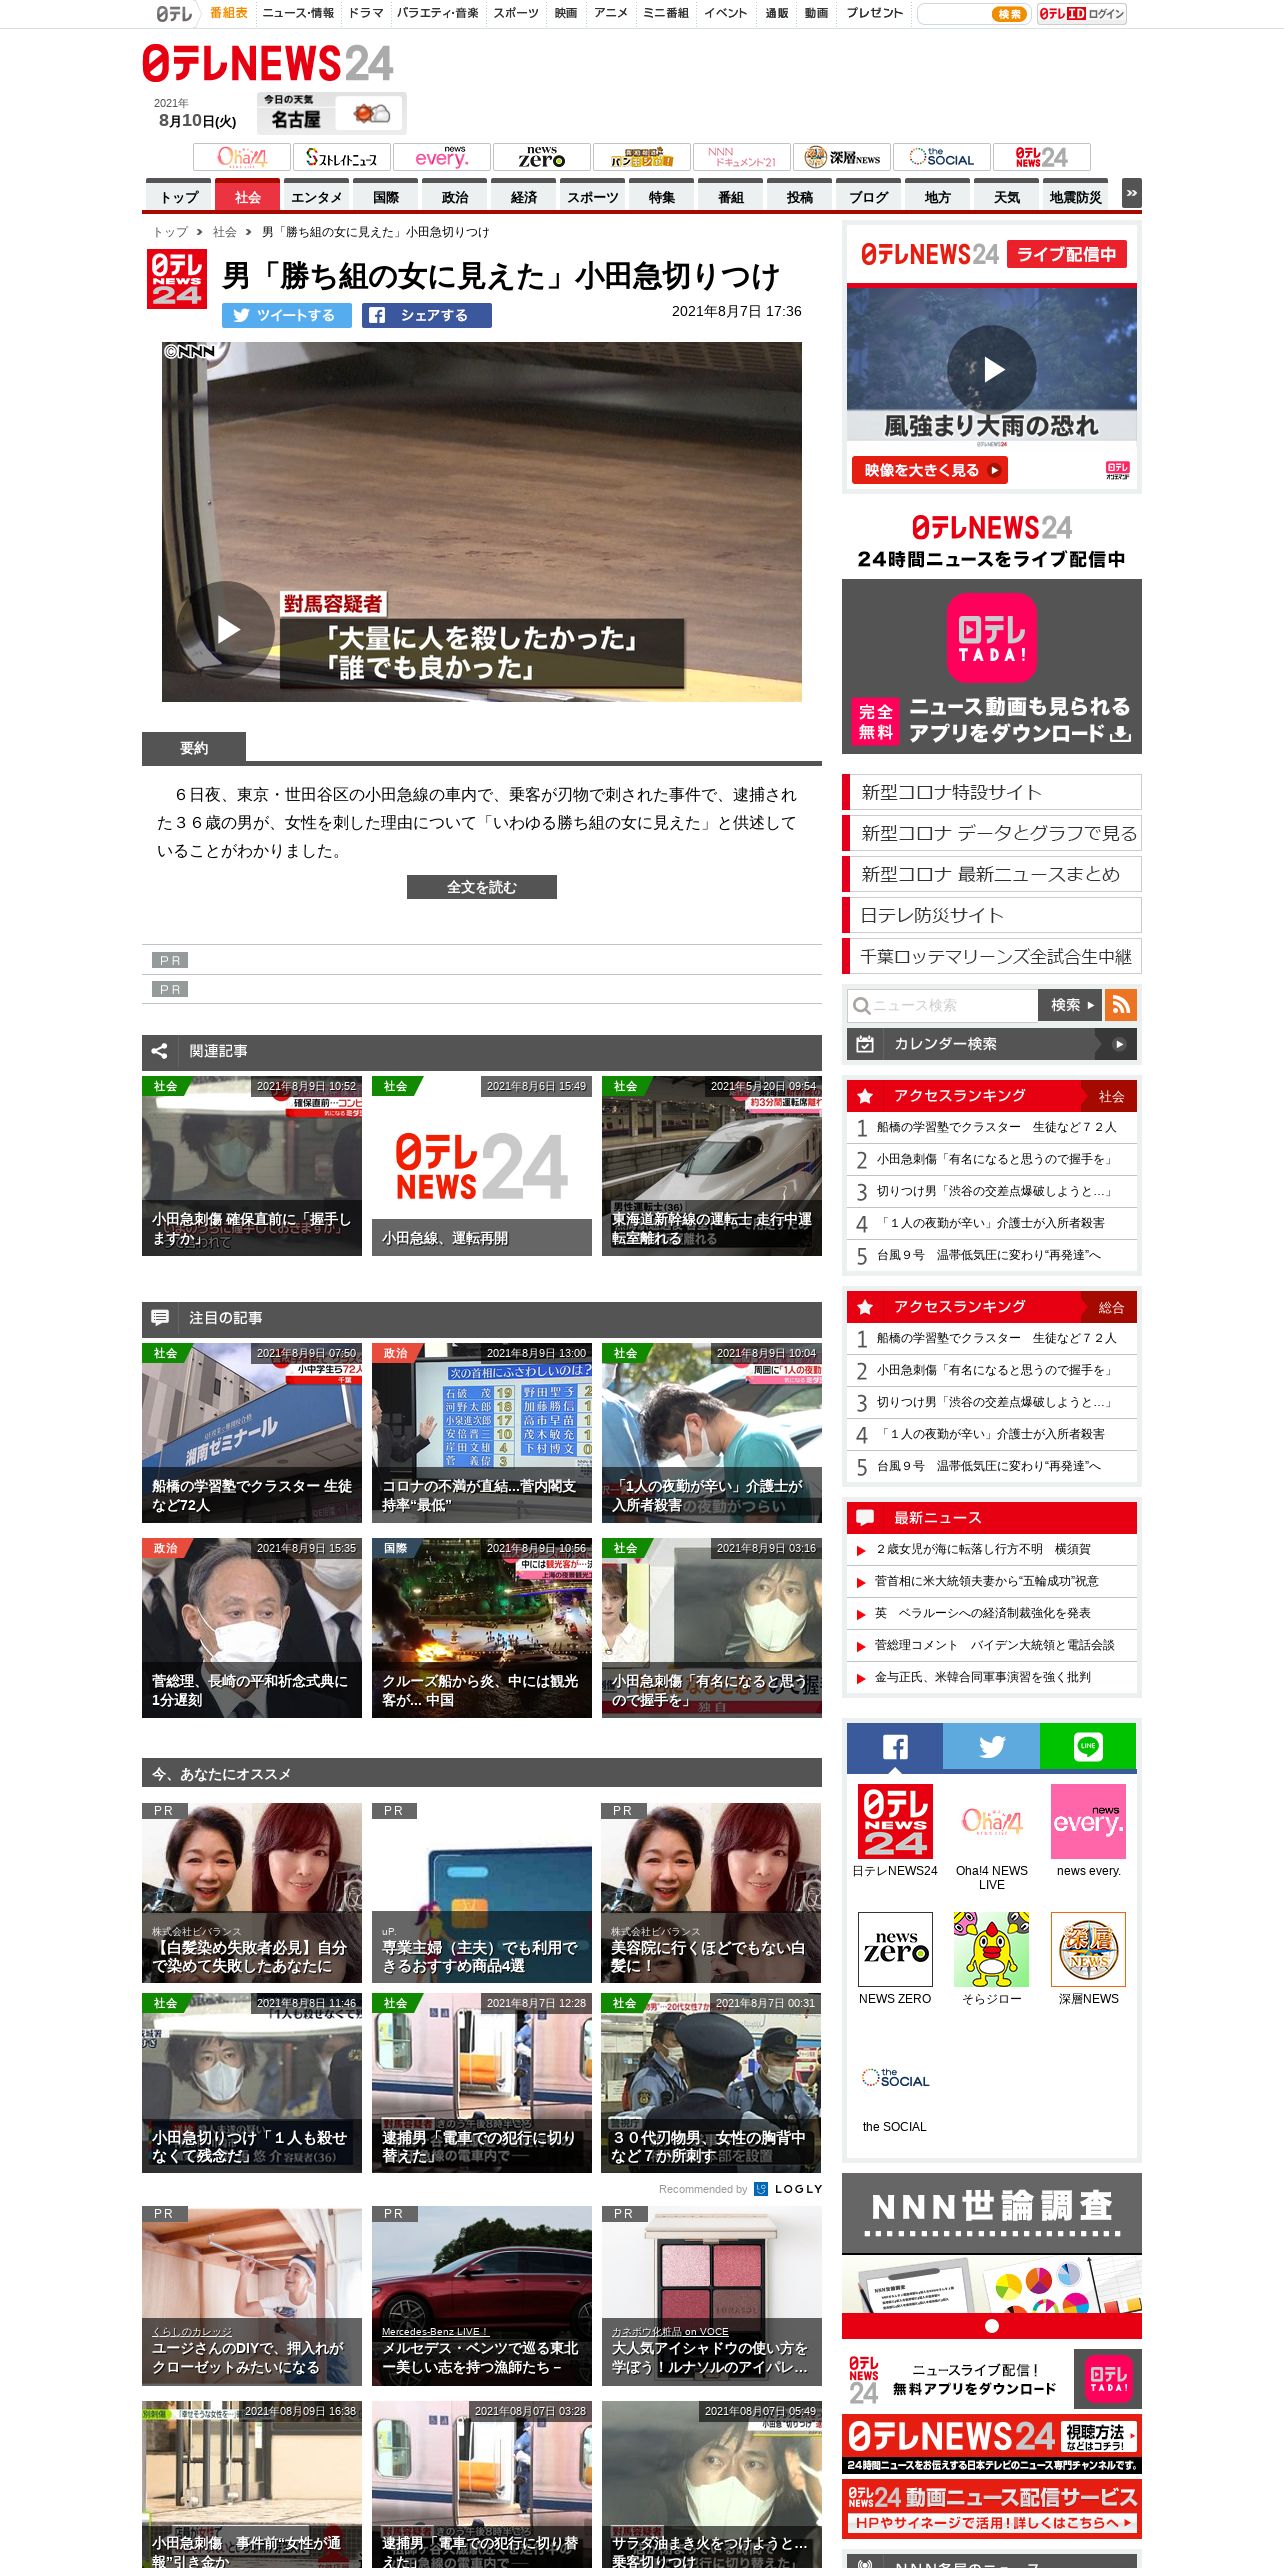Open 番組表 in the top menu
Viewport: 1284px width, 2568px height.
point(228,13)
